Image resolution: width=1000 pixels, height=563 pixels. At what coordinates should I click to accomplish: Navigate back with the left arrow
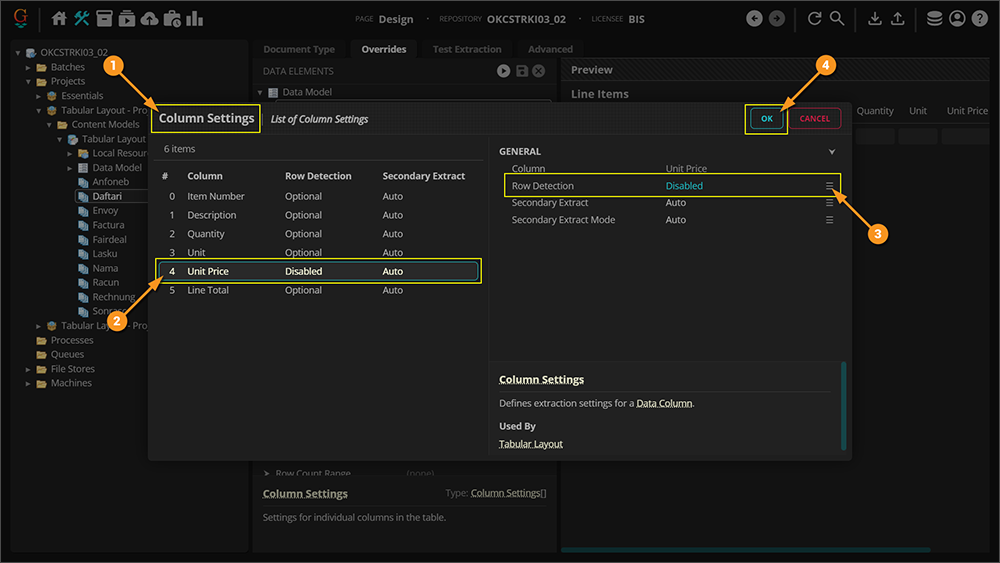(x=755, y=19)
